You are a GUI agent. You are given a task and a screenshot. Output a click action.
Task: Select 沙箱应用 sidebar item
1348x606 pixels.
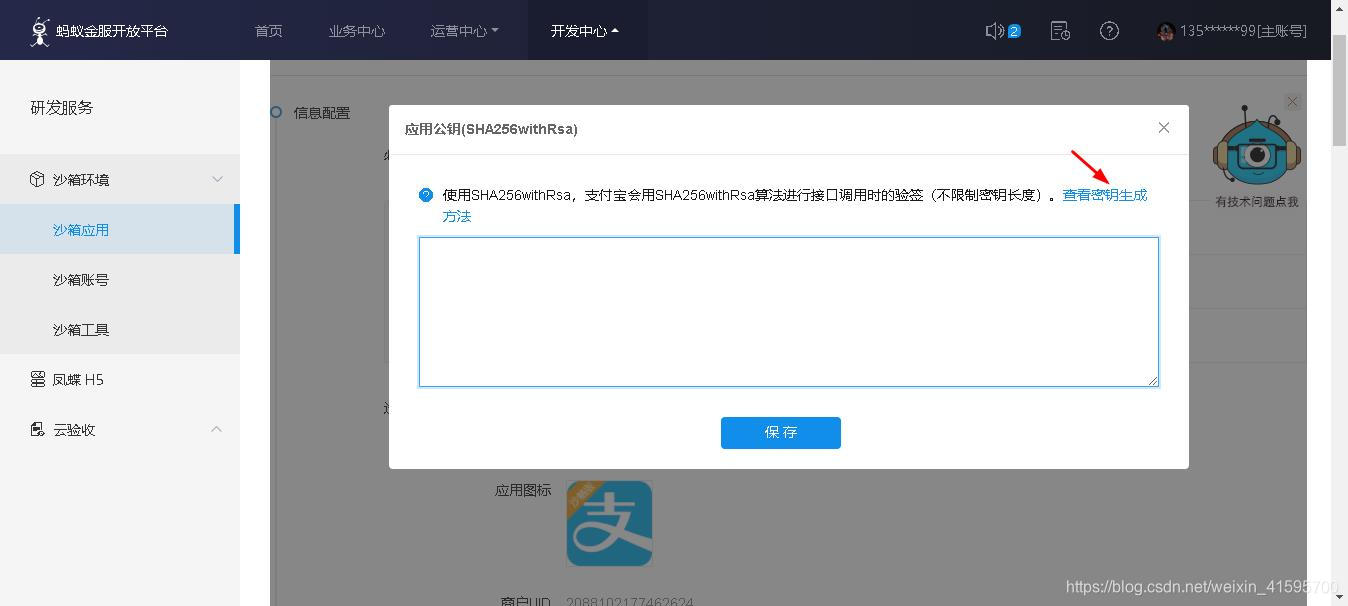tap(120, 229)
